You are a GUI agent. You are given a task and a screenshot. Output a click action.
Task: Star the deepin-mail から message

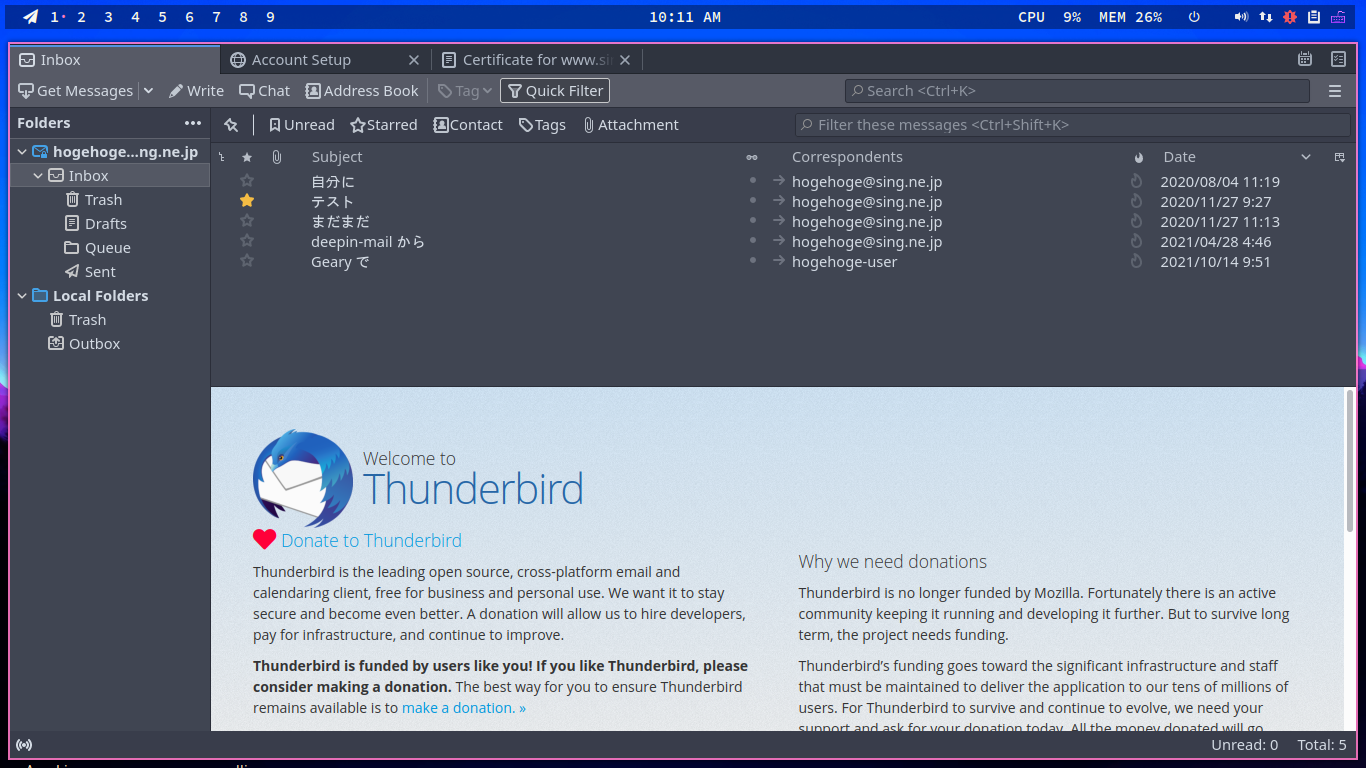[247, 241]
